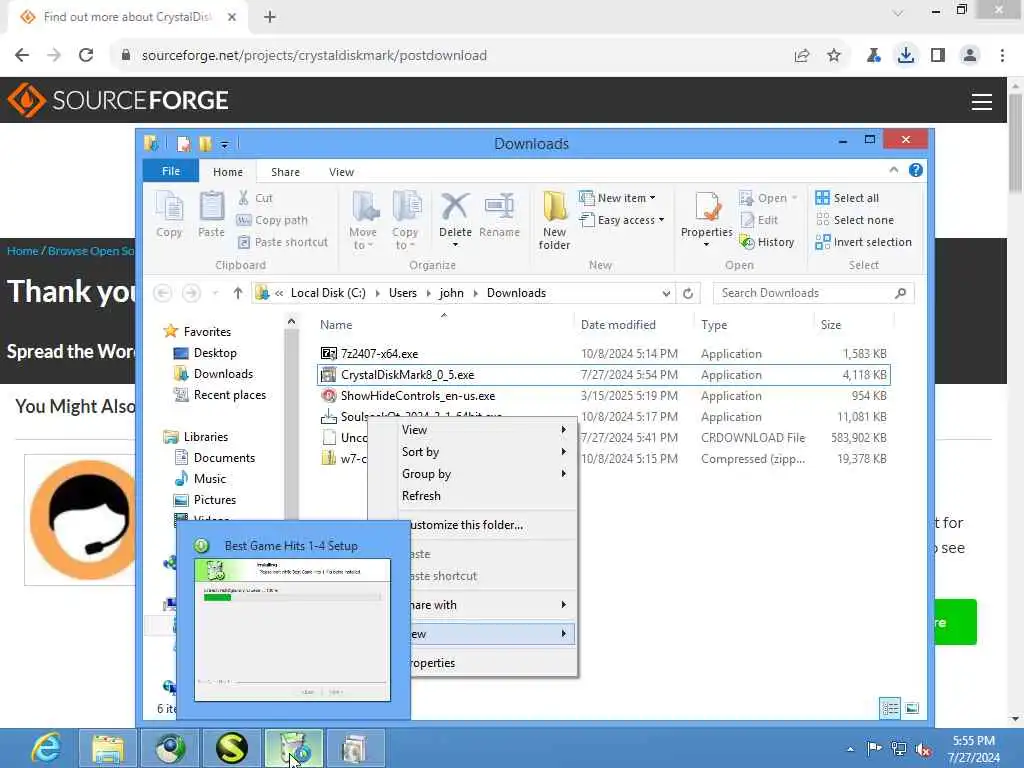
Task: Open Explorer Help question mark icon
Action: [x=916, y=170]
